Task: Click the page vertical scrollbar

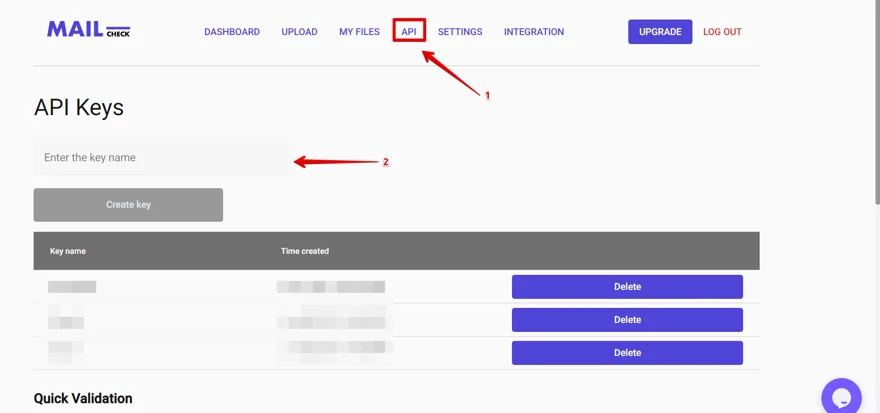Action: [877, 101]
